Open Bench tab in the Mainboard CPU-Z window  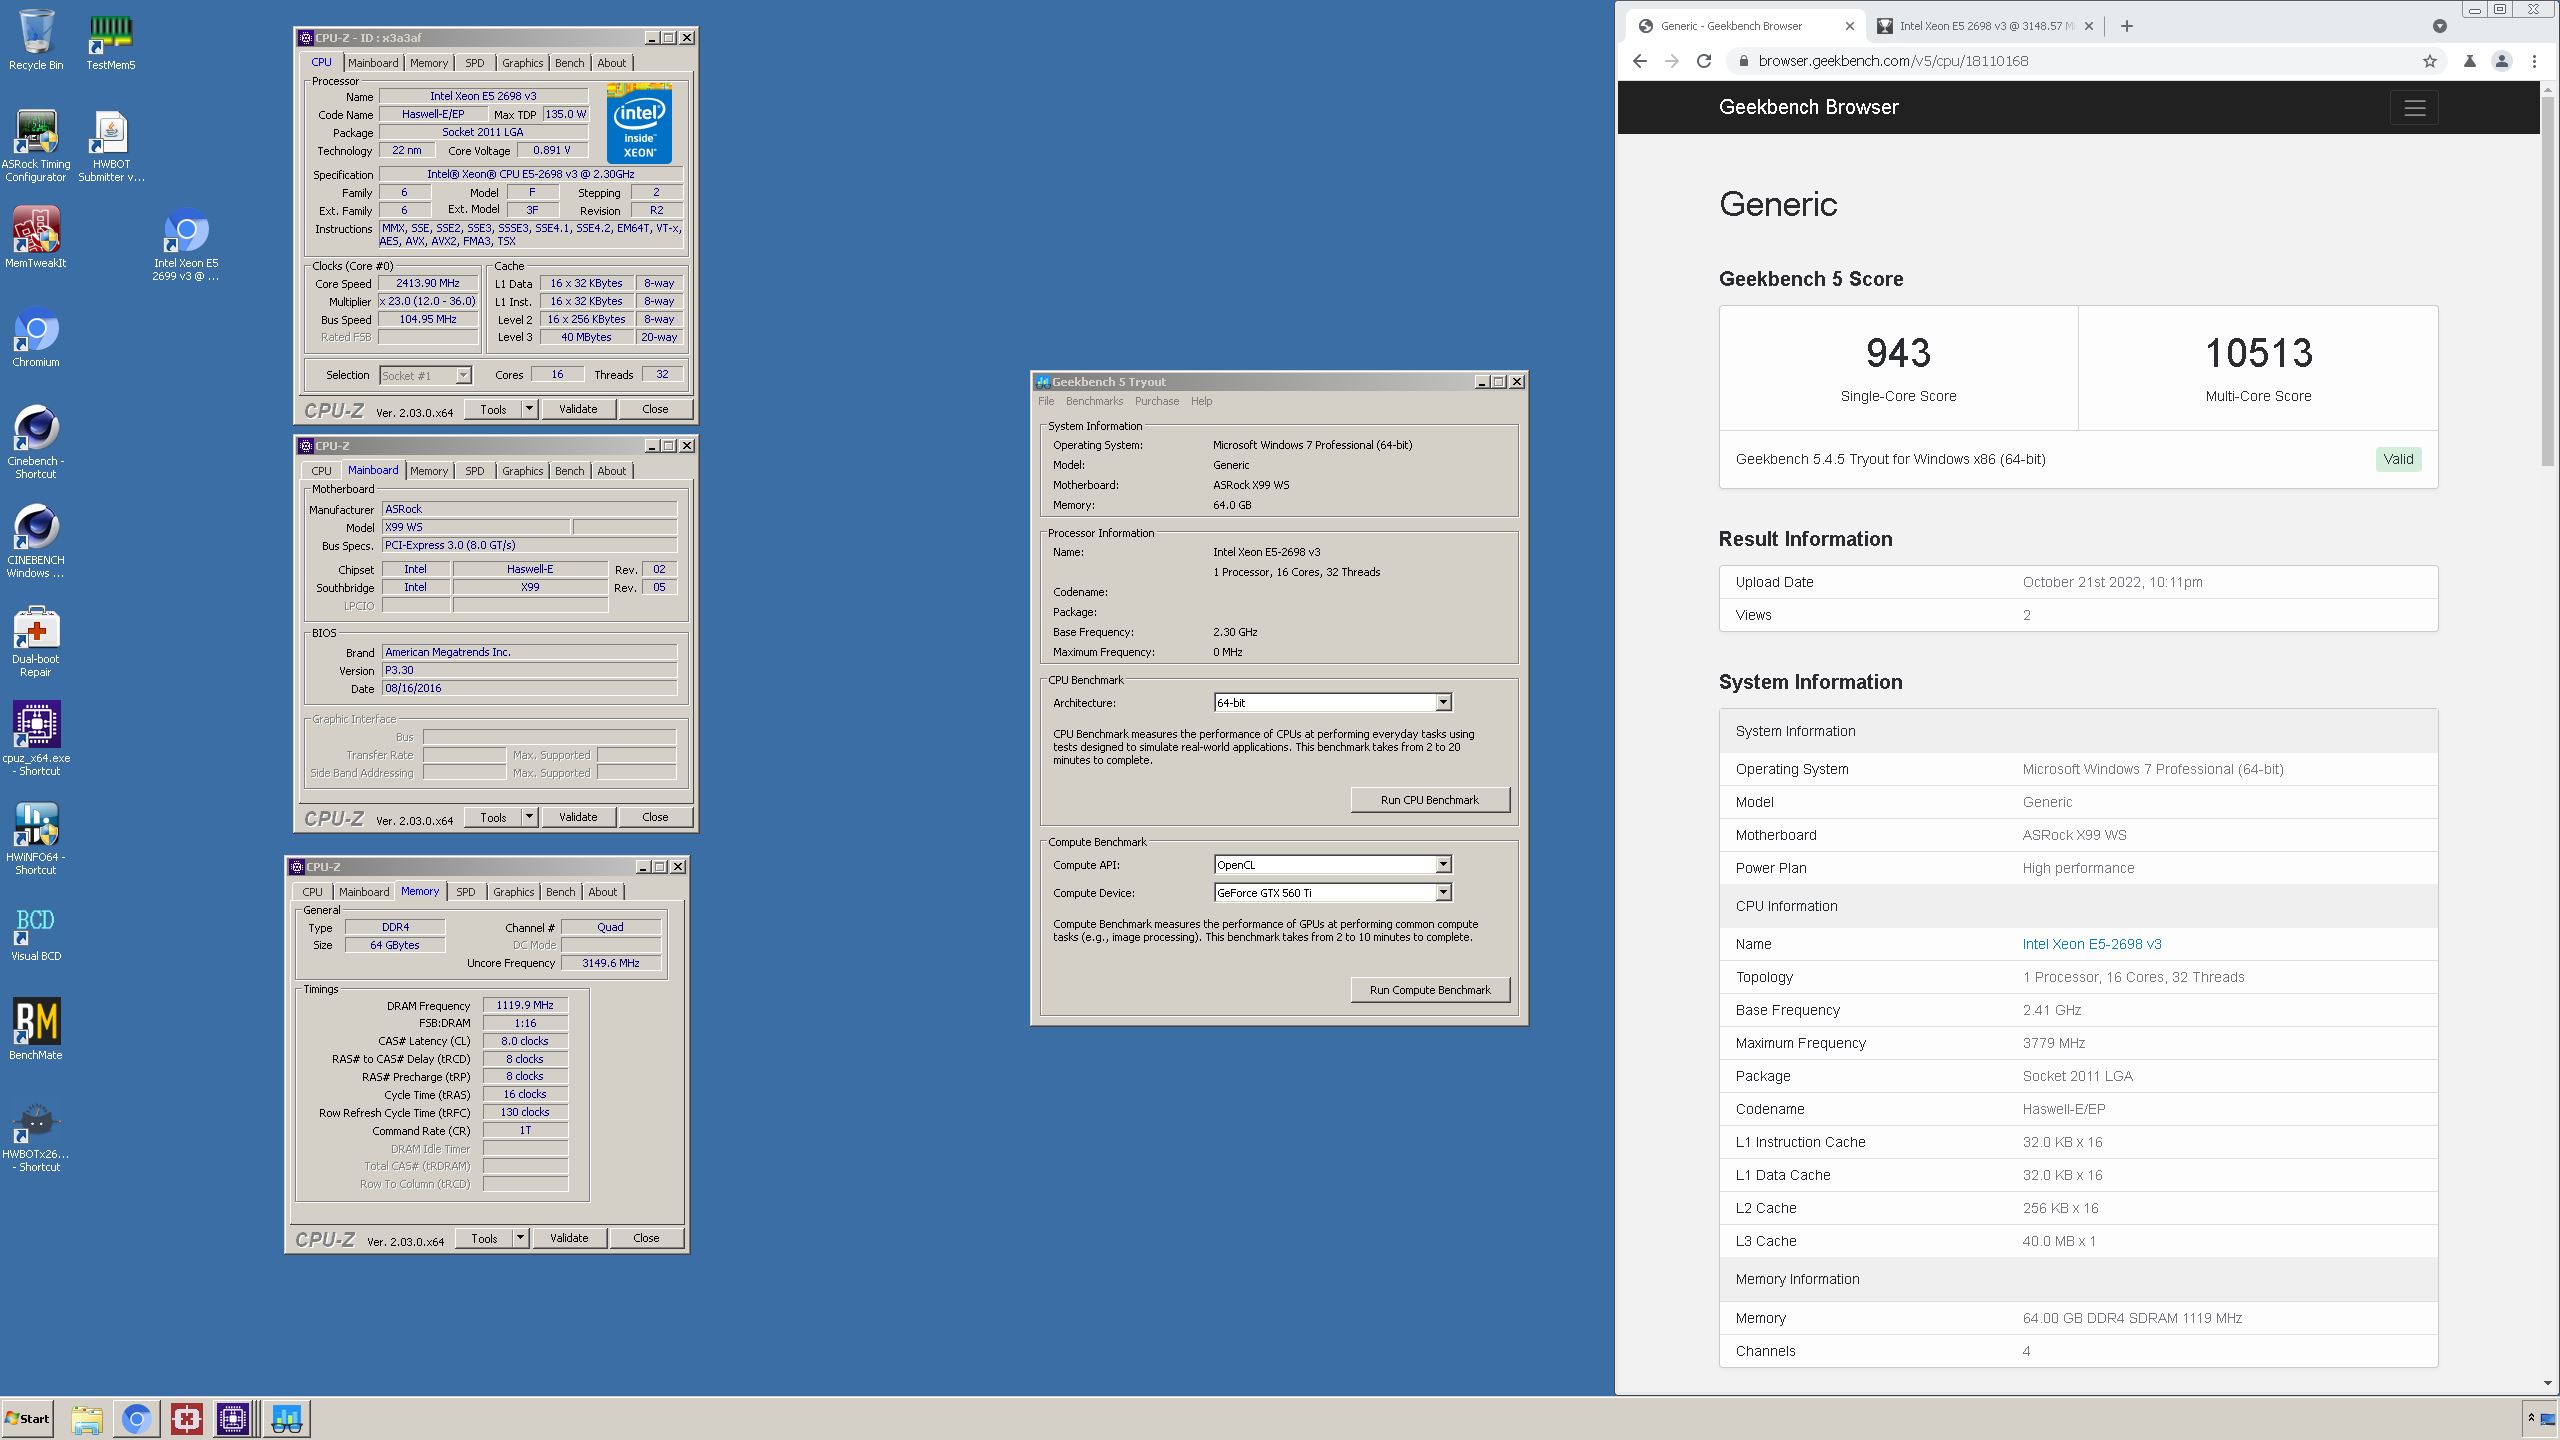coord(570,471)
